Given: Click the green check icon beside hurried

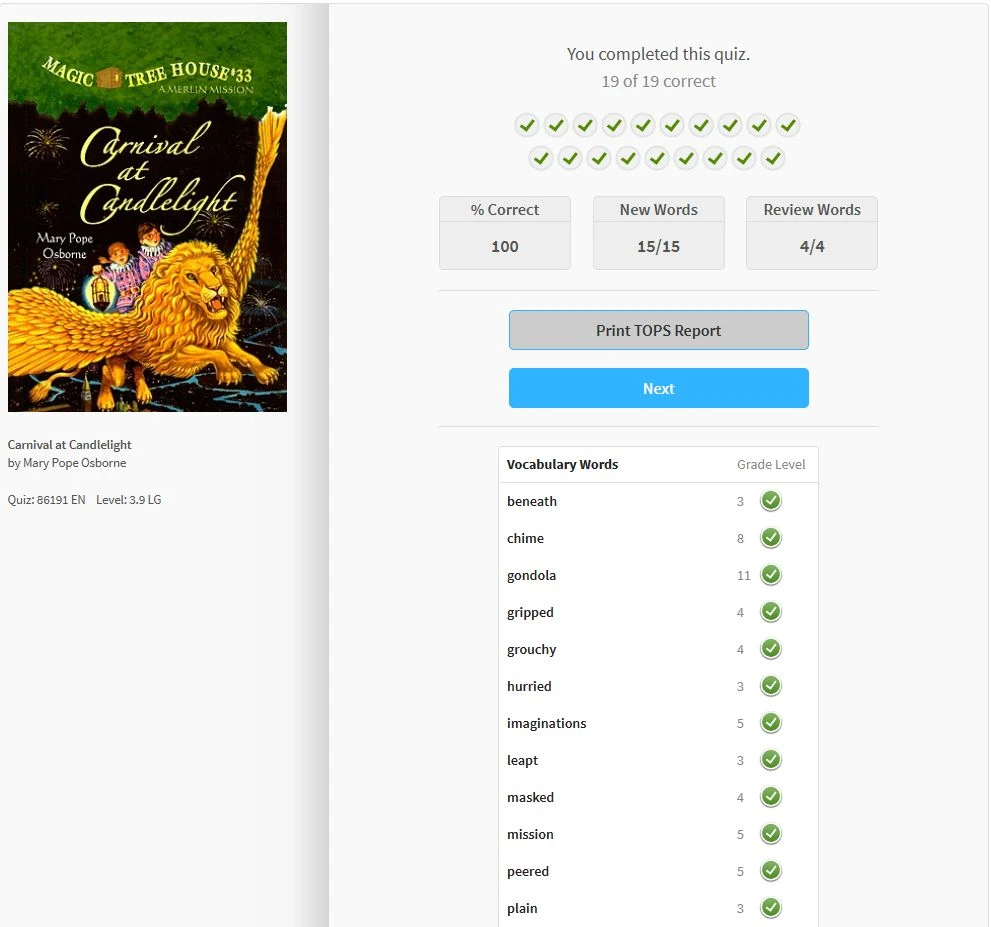Looking at the screenshot, I should pyautogui.click(x=770, y=686).
